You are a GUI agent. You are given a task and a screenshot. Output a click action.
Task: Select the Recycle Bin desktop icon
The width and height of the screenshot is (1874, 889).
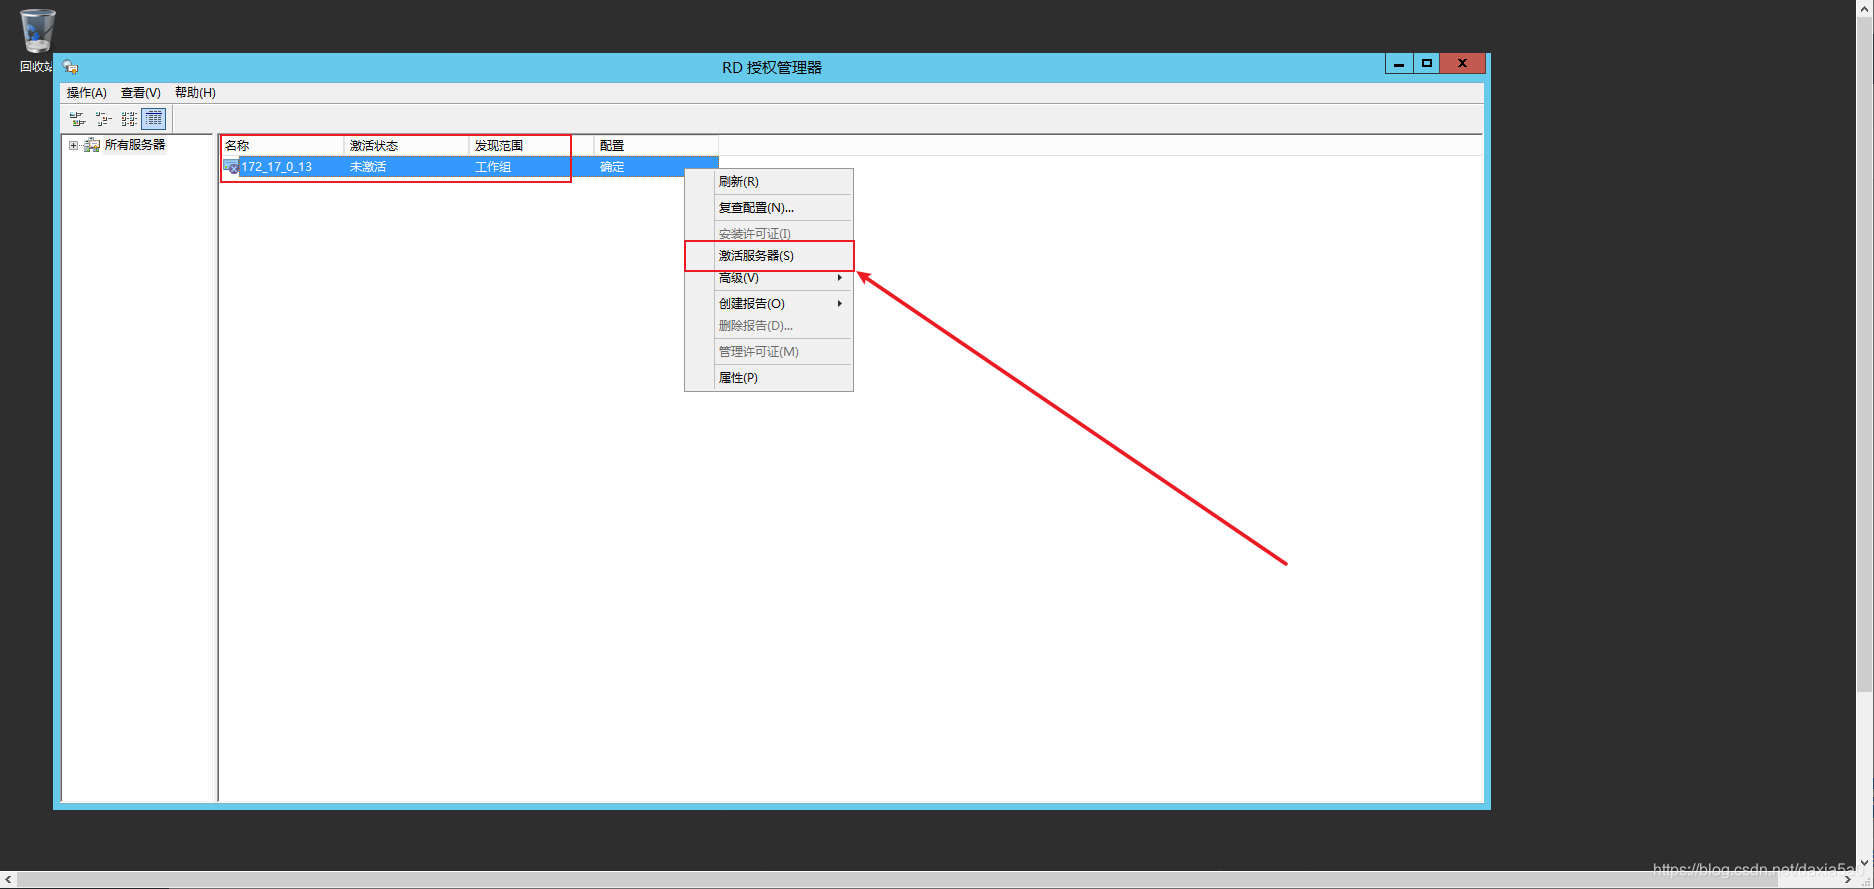click(37, 40)
